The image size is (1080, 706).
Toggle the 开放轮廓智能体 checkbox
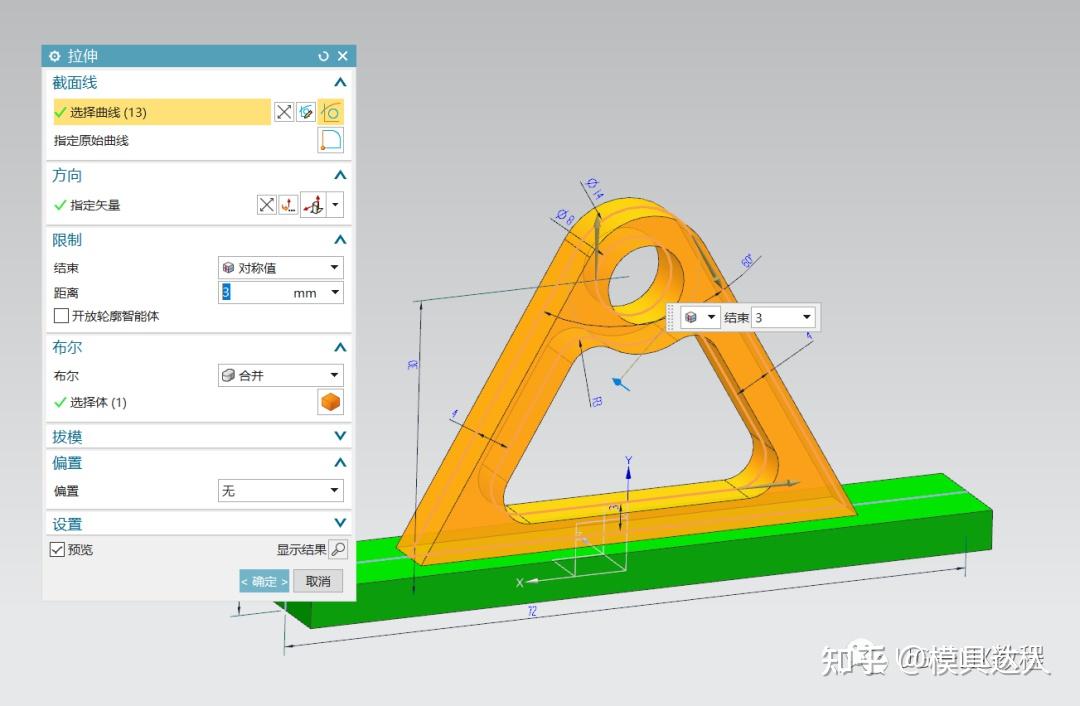tap(61, 315)
